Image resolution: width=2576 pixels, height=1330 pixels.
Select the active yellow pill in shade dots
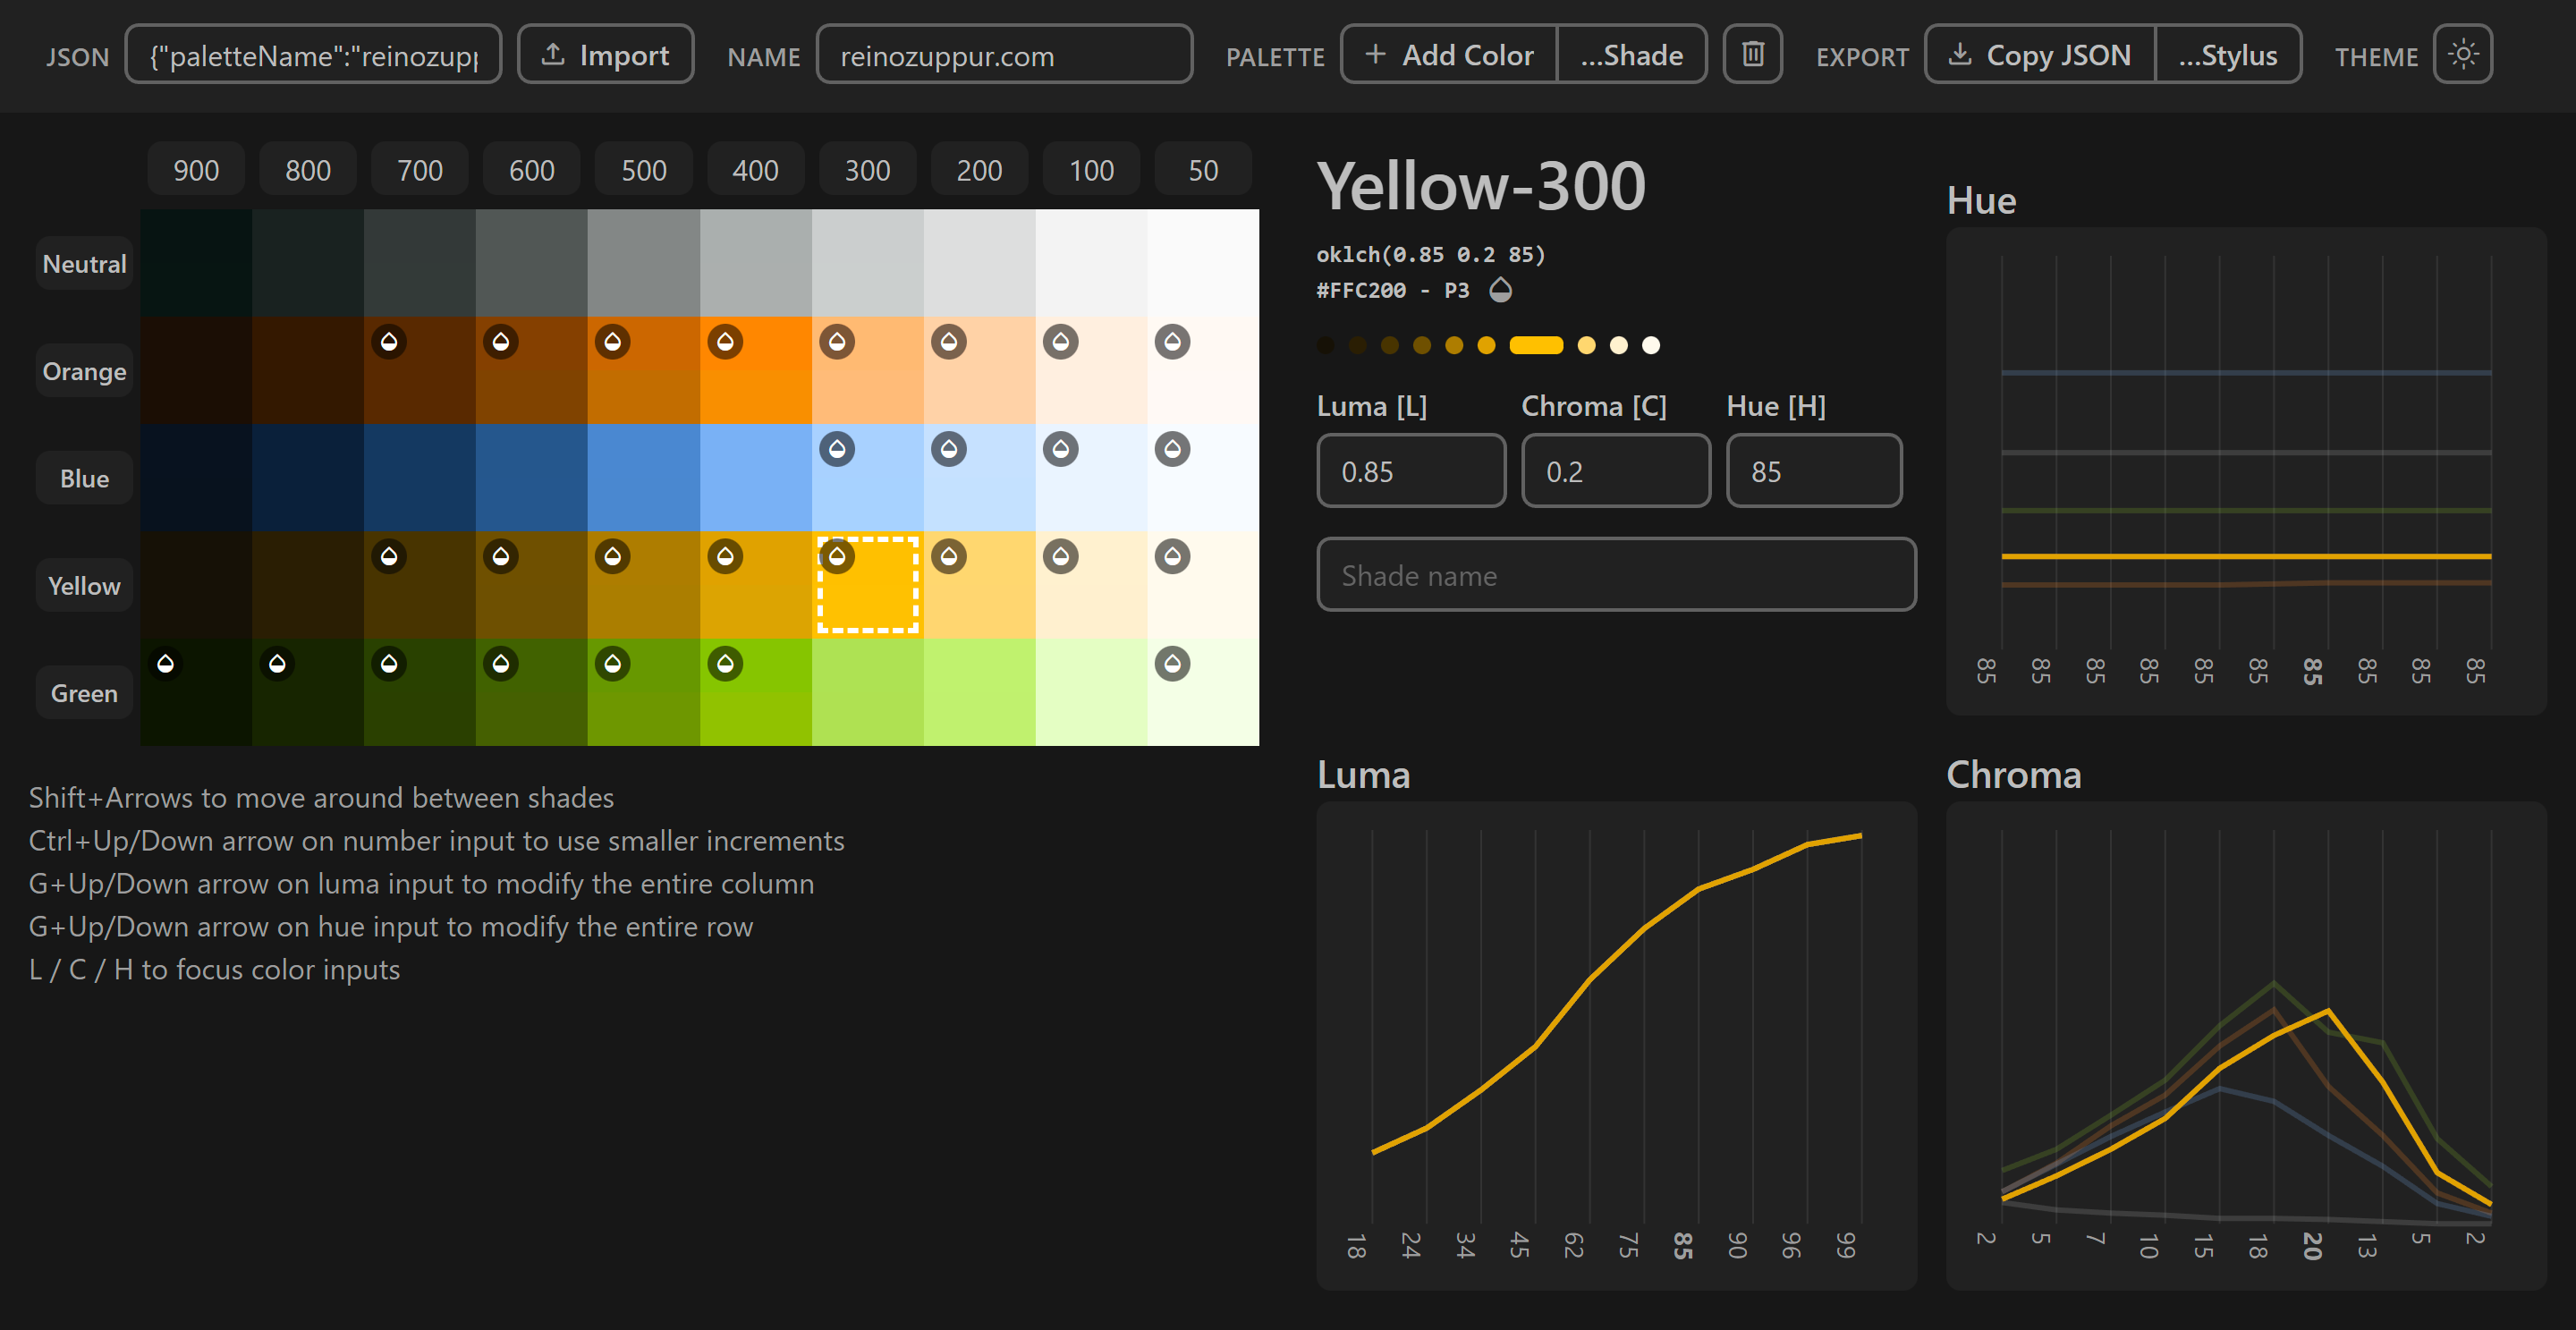[1535, 345]
